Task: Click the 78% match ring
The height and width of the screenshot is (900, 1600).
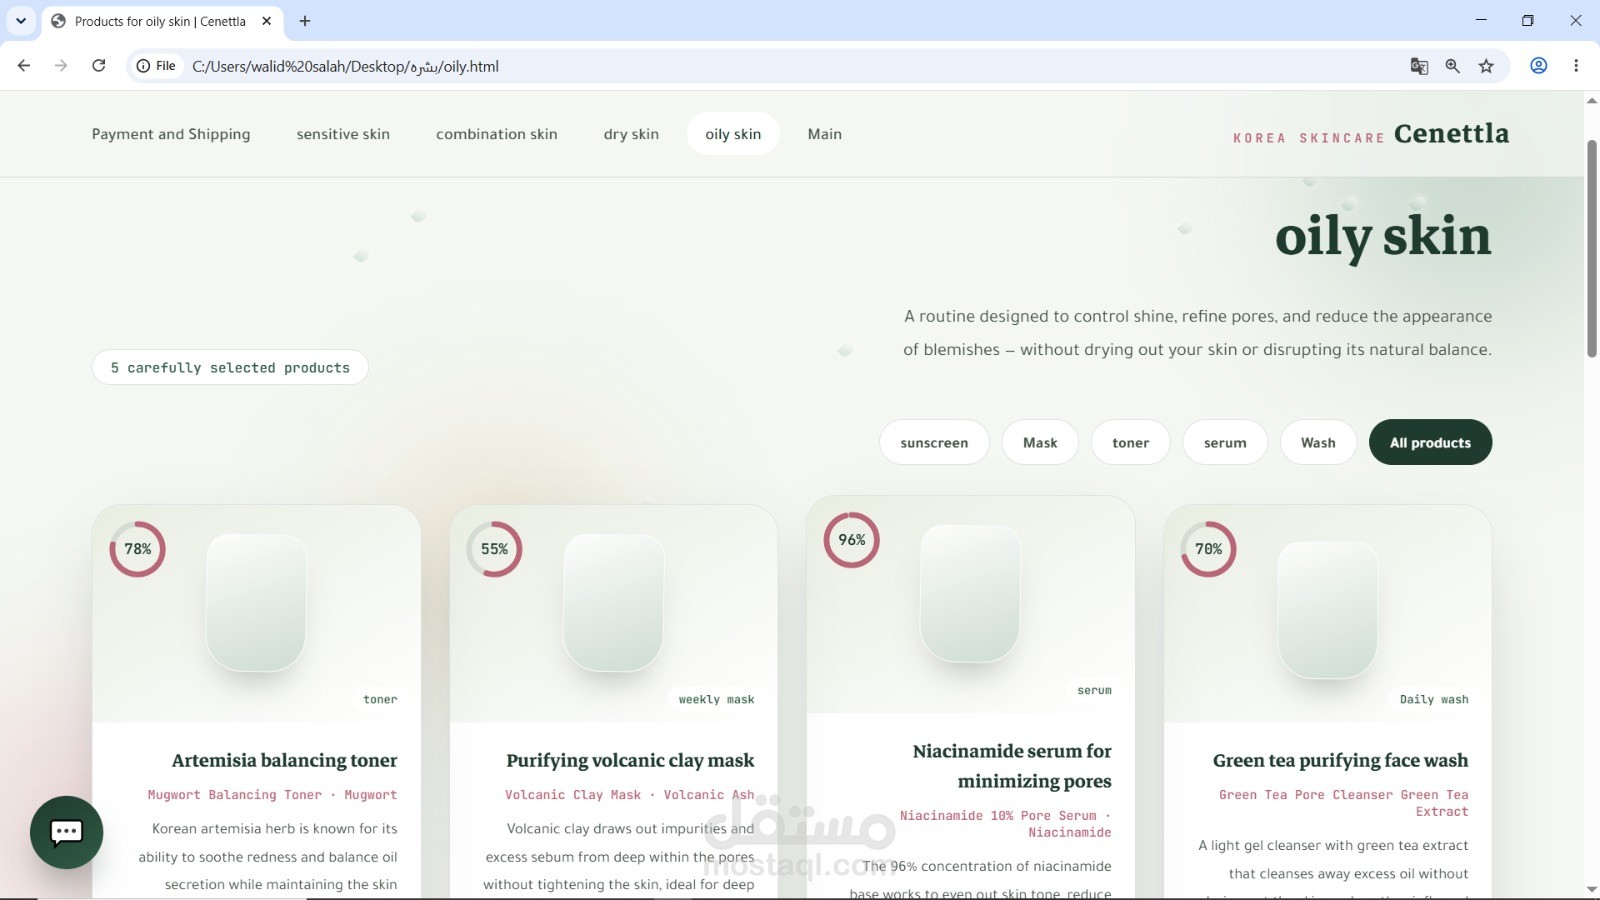Action: tap(137, 549)
